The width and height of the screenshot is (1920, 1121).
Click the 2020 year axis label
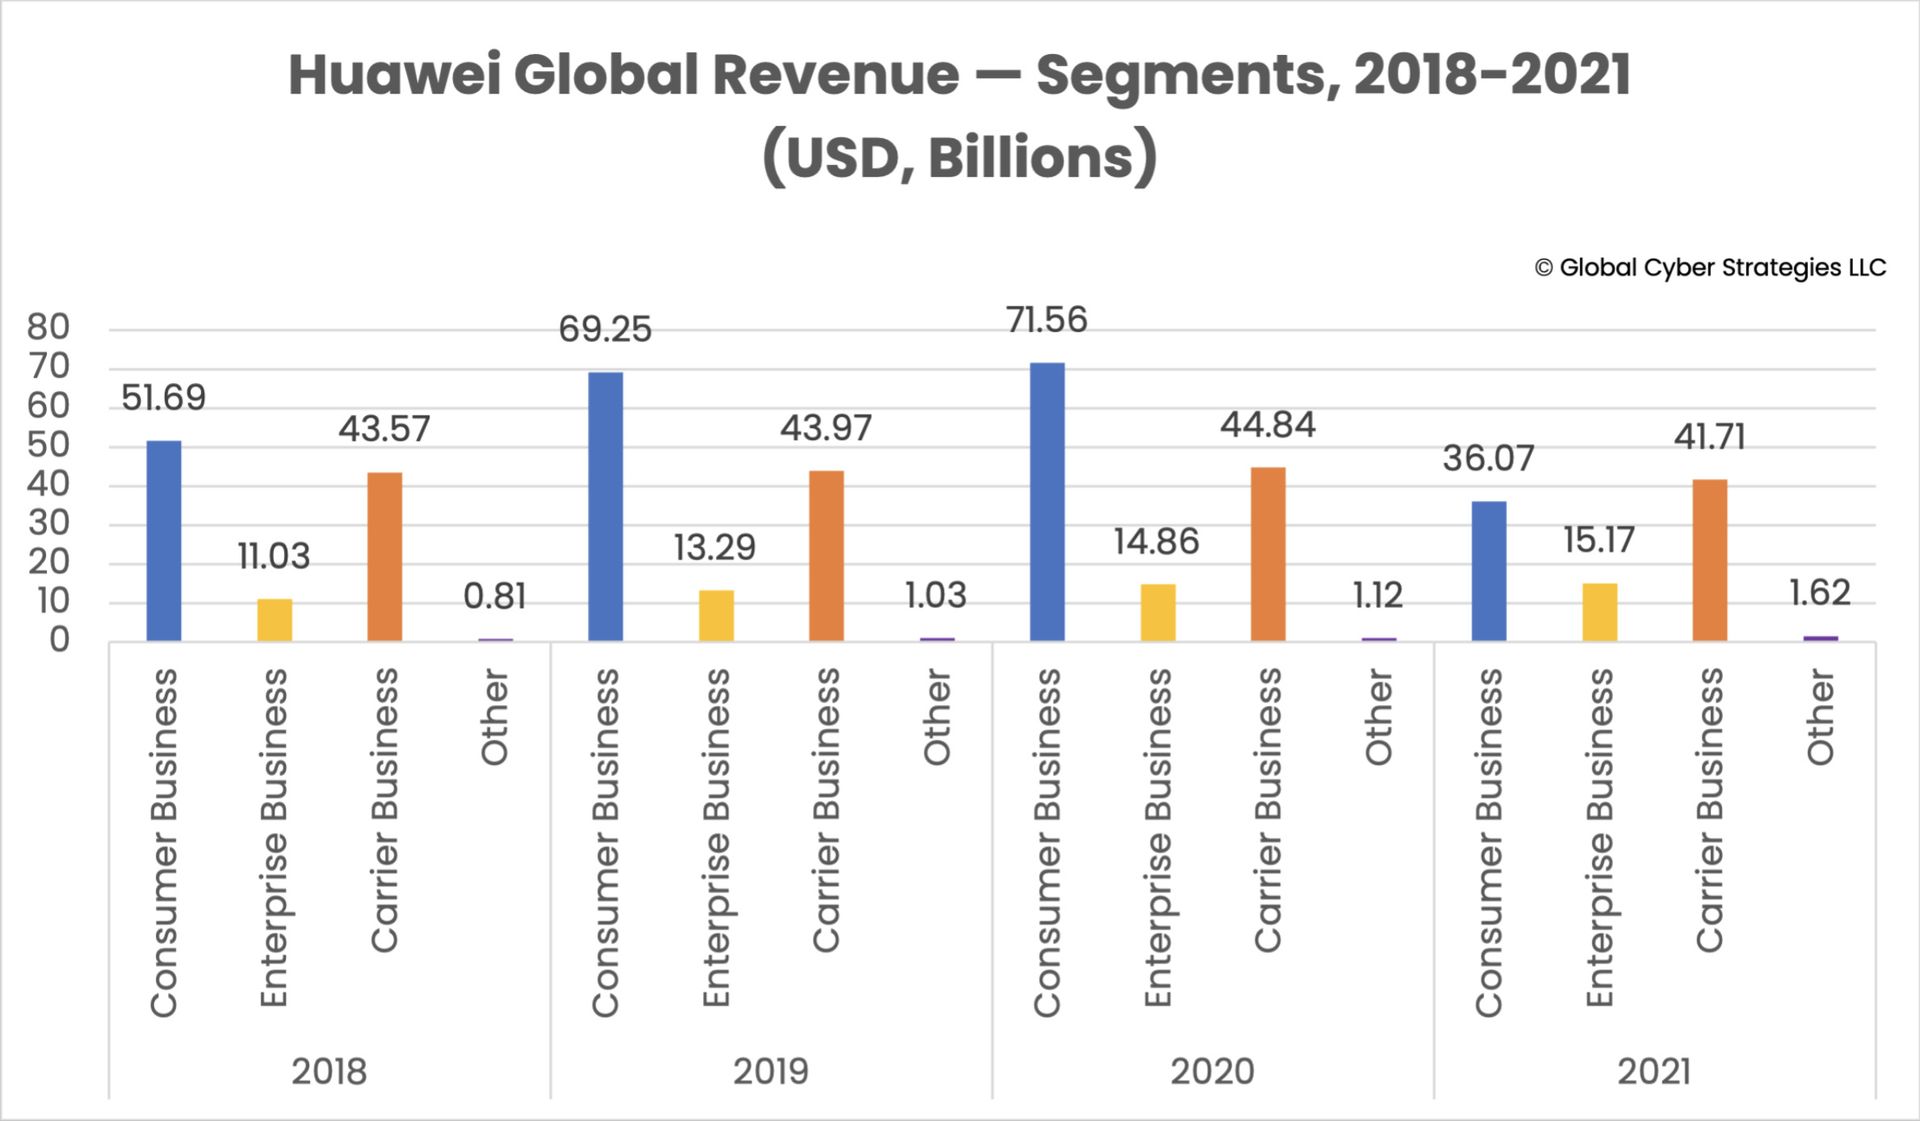click(1213, 1072)
